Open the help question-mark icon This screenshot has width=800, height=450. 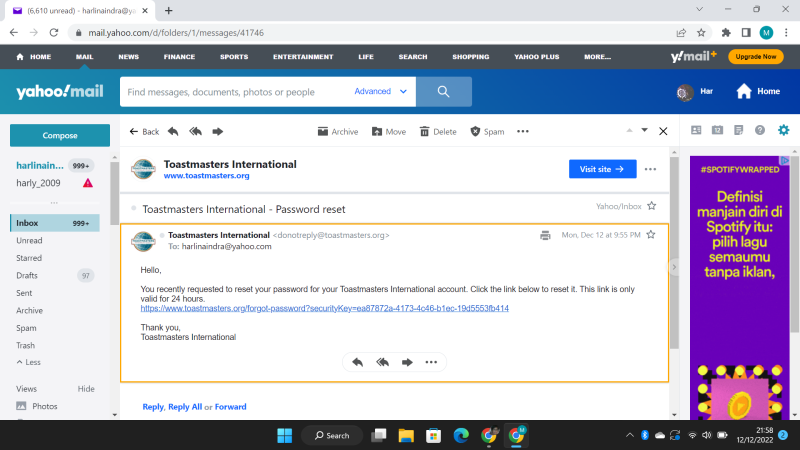pyautogui.click(x=760, y=130)
